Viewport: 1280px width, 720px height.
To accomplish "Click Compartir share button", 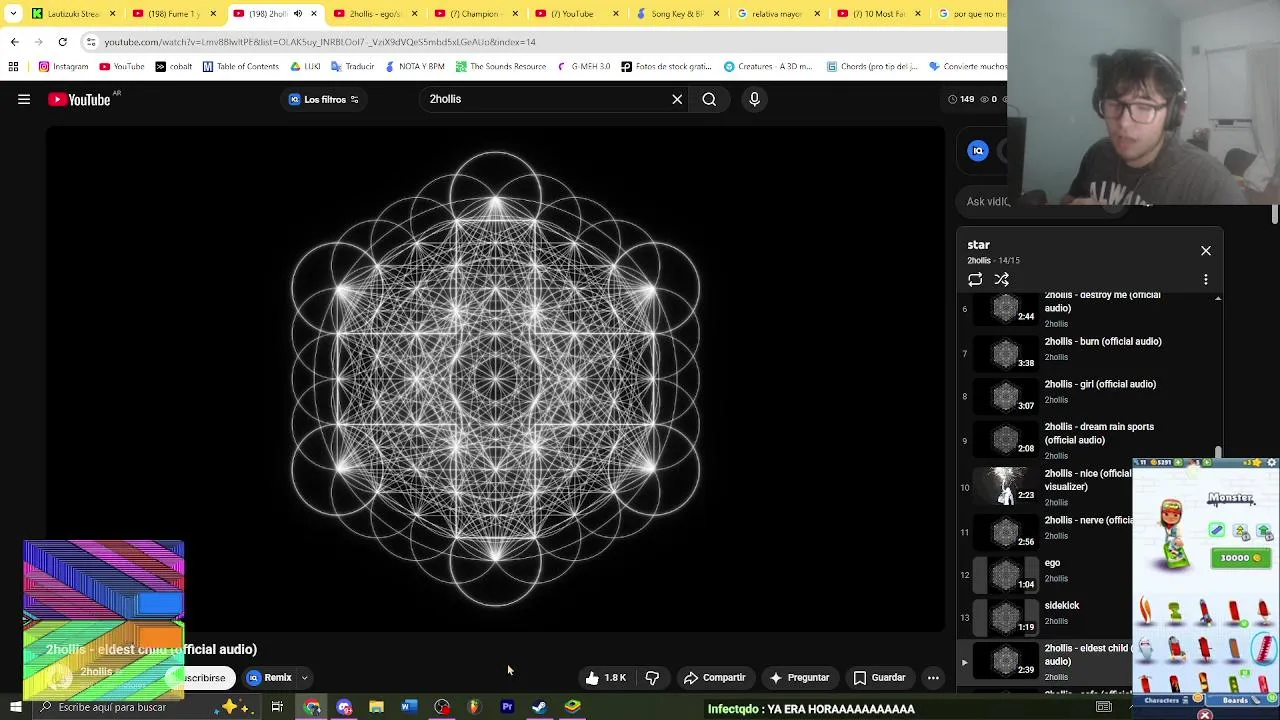I will (715, 678).
